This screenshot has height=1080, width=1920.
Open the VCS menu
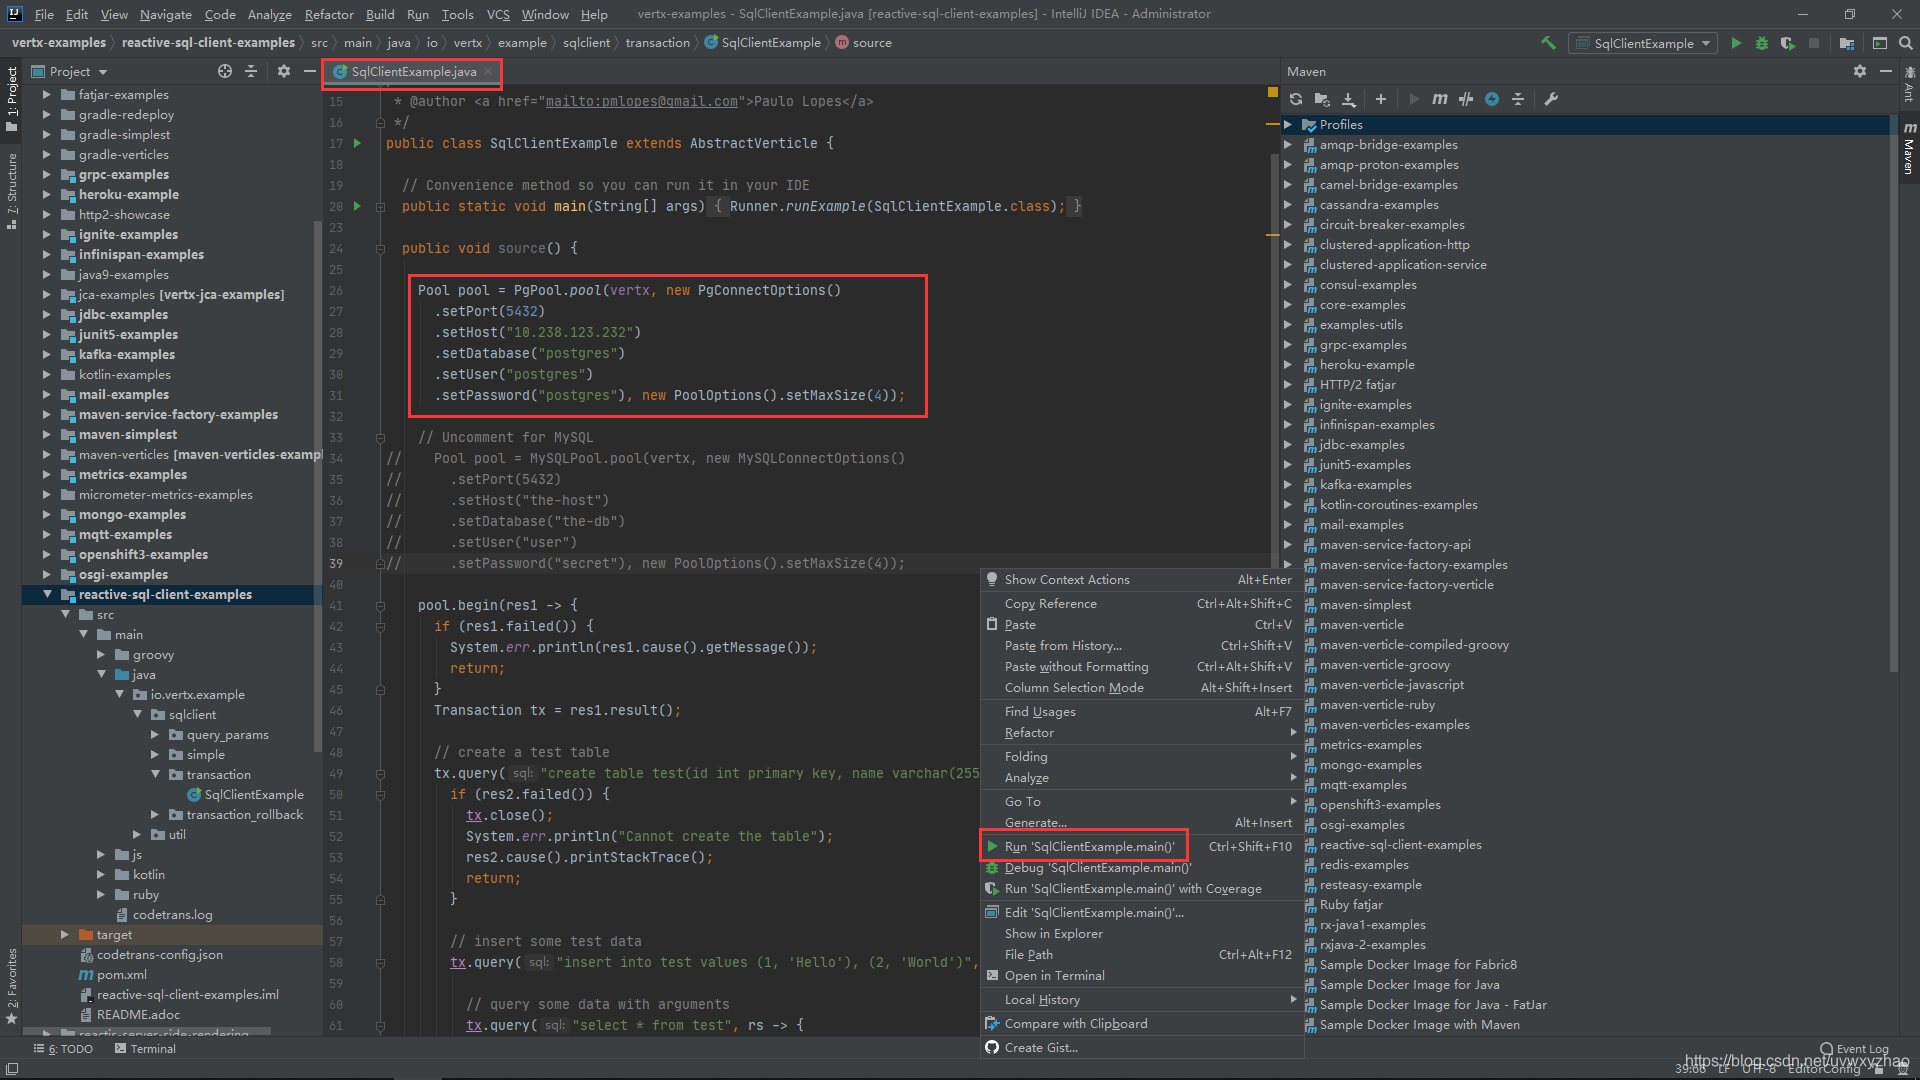click(x=498, y=14)
